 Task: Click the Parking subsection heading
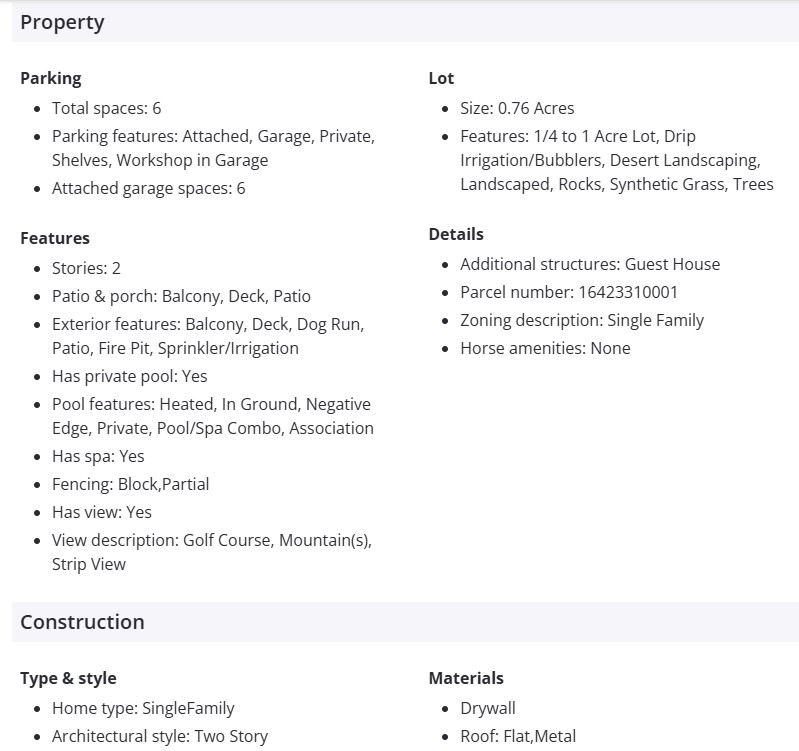[51, 78]
